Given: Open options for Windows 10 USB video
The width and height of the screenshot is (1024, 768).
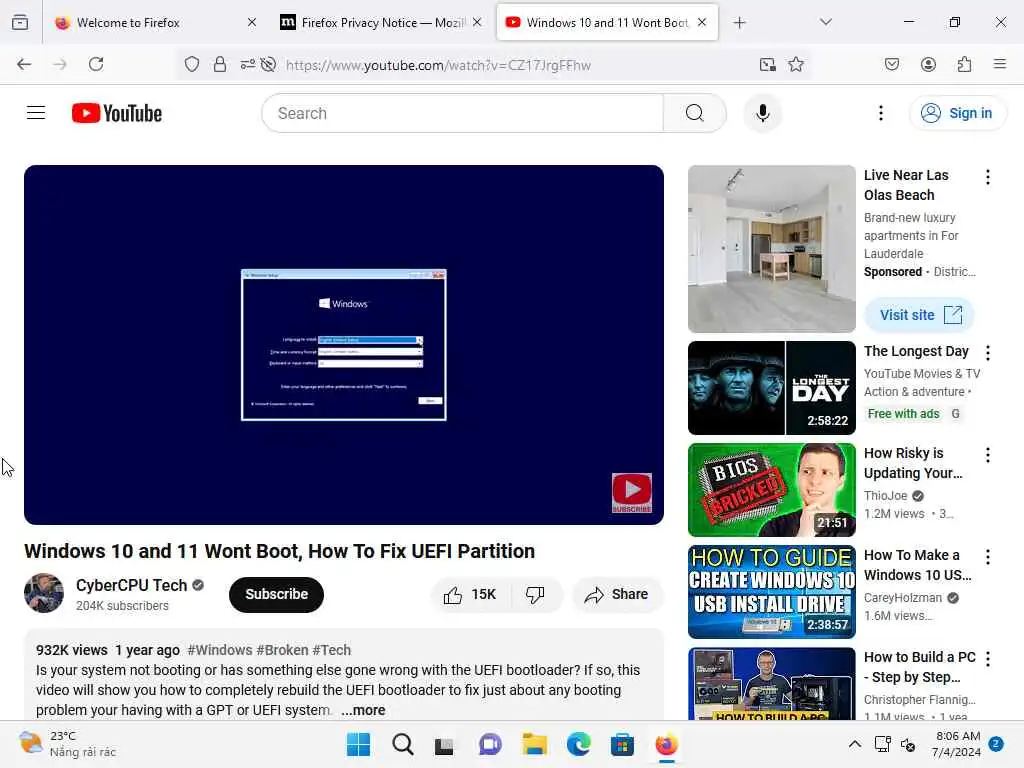Looking at the screenshot, I should (x=987, y=556).
